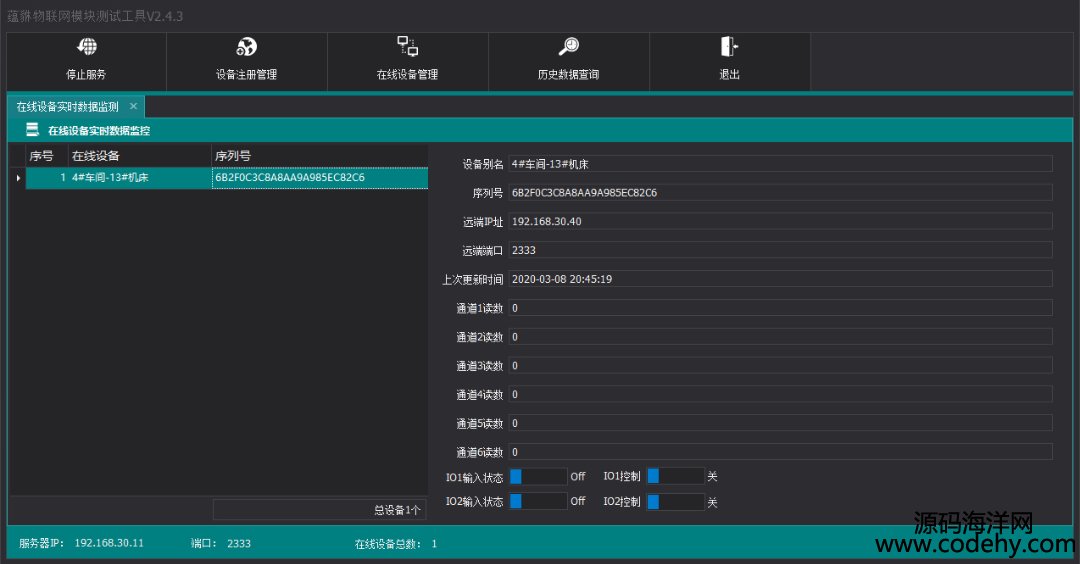Select the 在线设备实时数据监测 tab
1080x564 pixels.
click(67, 106)
